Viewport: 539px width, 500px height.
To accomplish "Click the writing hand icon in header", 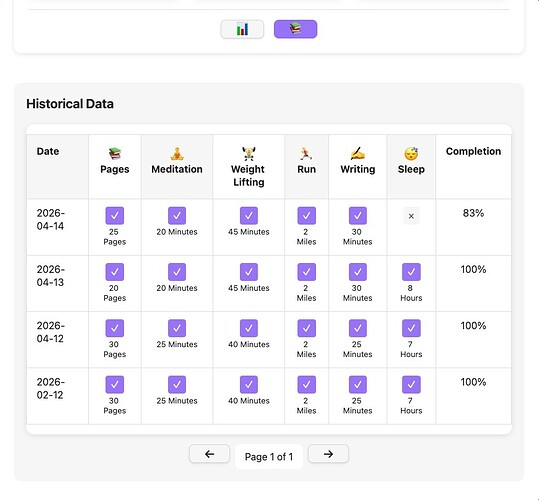I will [358, 154].
